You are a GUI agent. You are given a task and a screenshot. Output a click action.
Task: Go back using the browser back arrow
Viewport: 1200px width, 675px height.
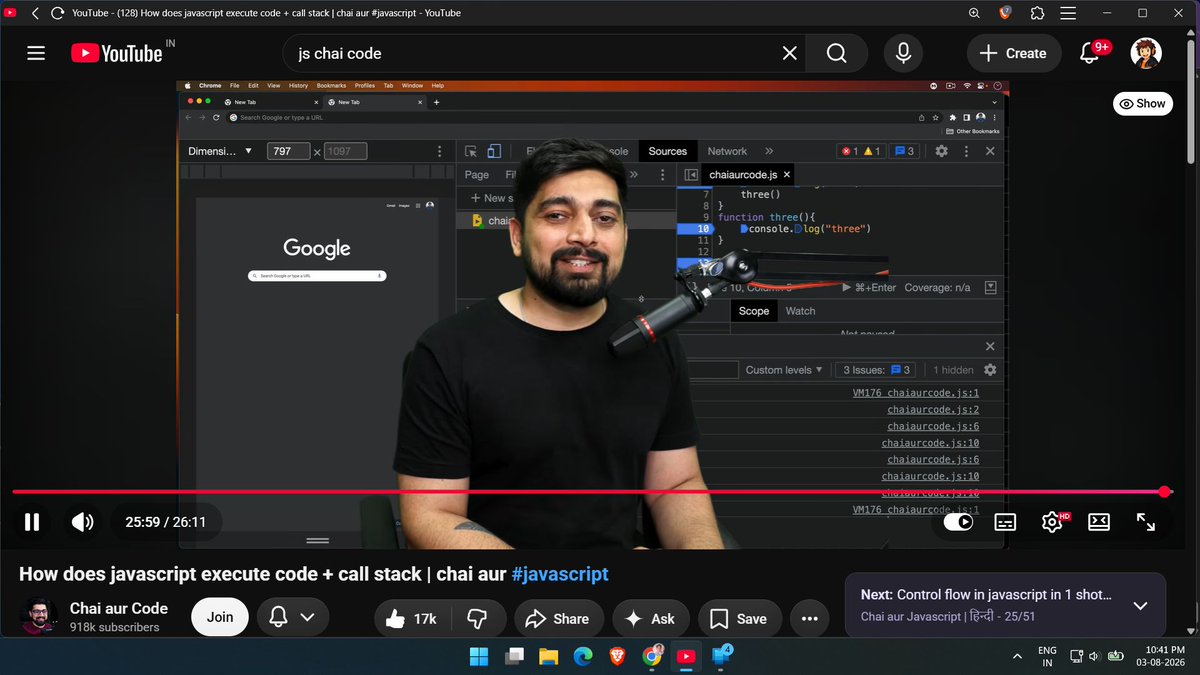(35, 13)
